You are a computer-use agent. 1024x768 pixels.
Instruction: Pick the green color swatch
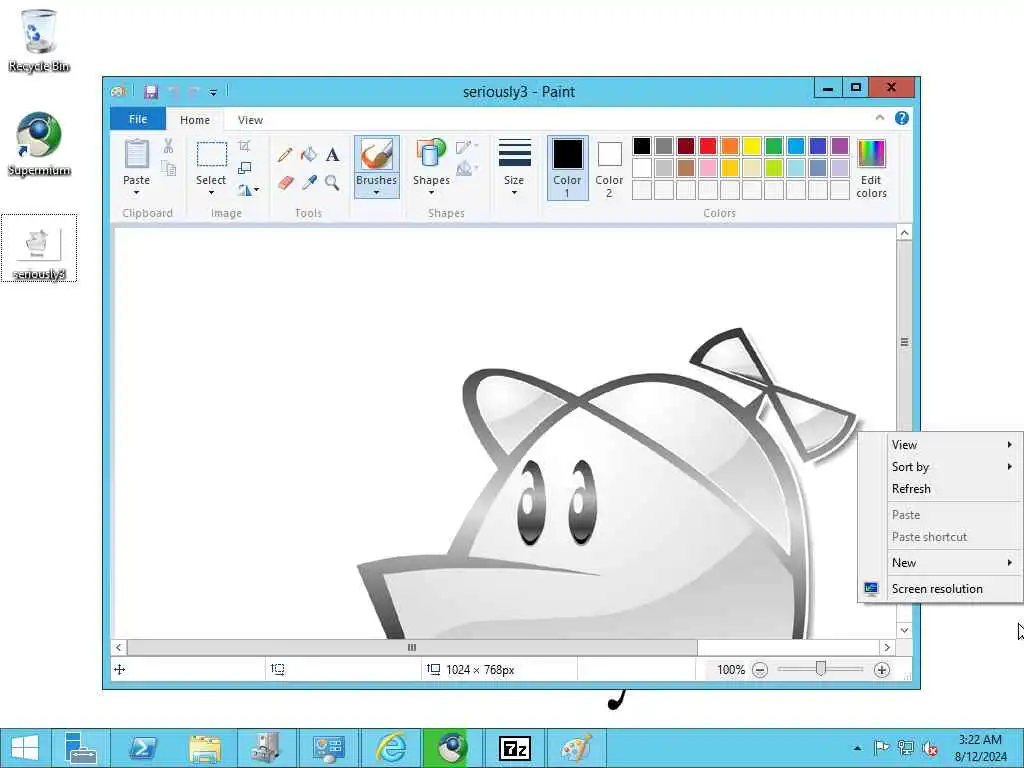[774, 146]
